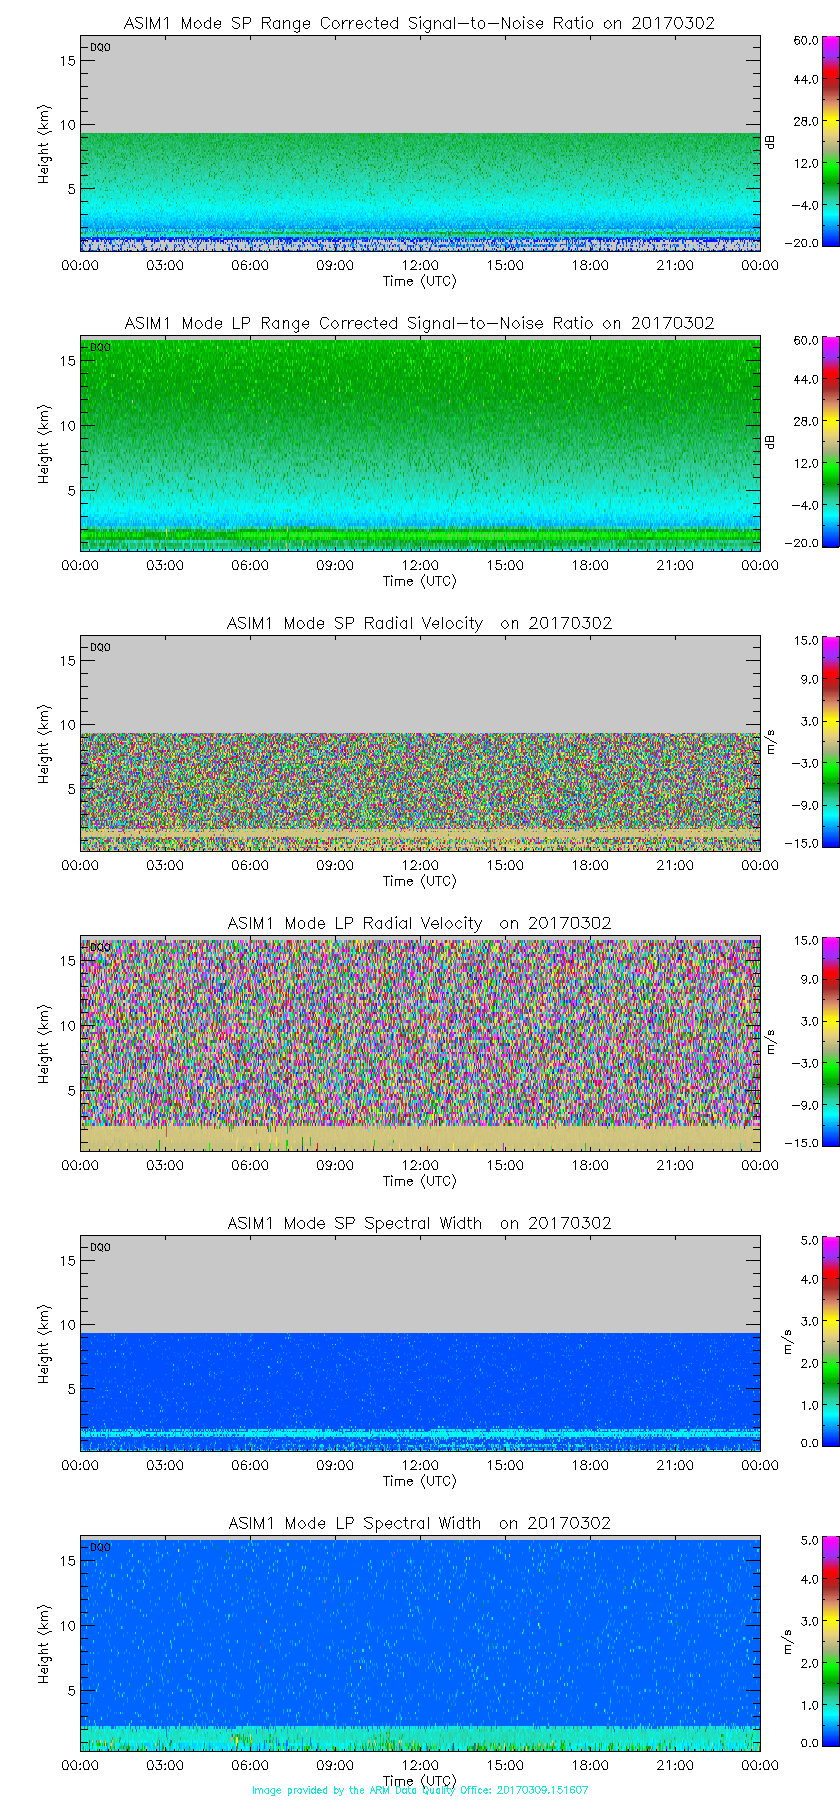The width and height of the screenshot is (840, 1800).
Task: Click the LP Signal-to-Noise Ratio plot title
Action: click(x=419, y=323)
